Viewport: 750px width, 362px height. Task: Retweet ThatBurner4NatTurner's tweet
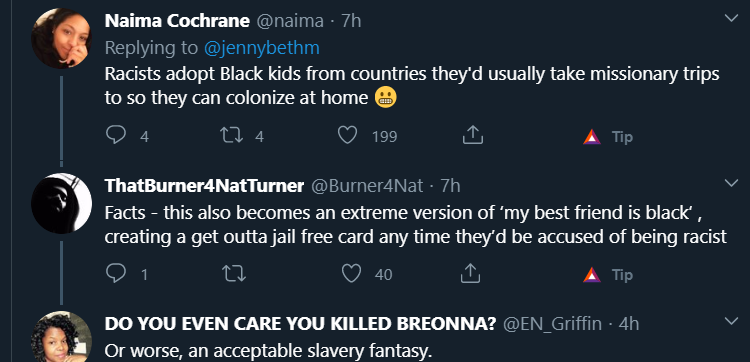coord(234,274)
